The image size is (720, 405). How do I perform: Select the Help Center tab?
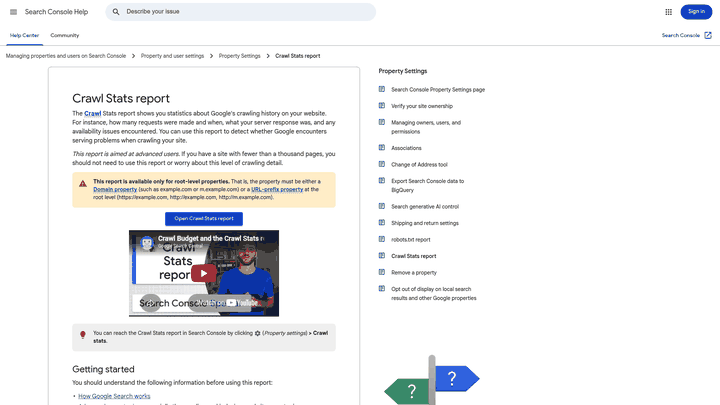click(24, 35)
